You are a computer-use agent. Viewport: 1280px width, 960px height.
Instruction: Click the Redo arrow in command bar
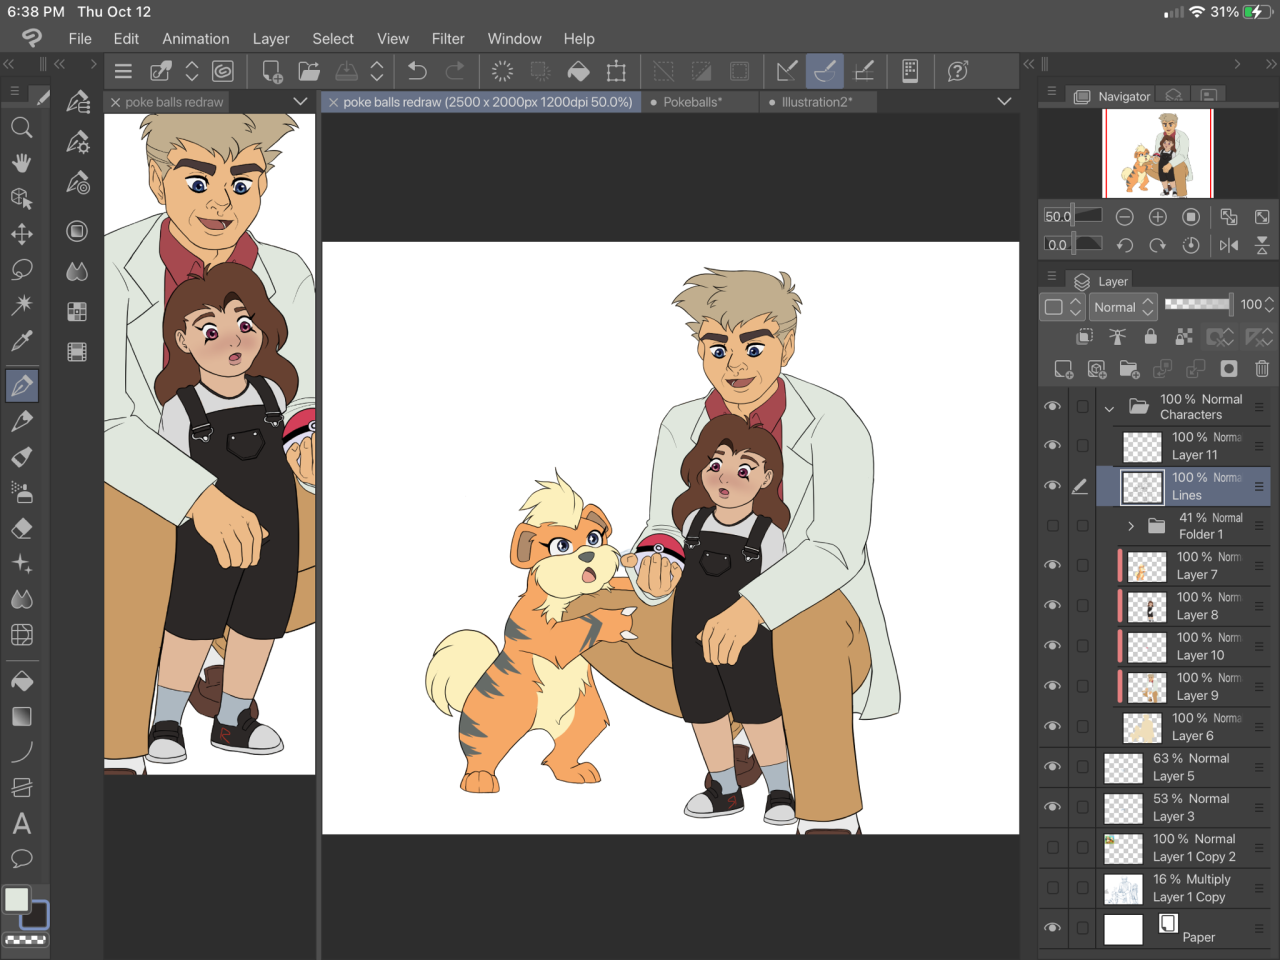click(x=454, y=71)
